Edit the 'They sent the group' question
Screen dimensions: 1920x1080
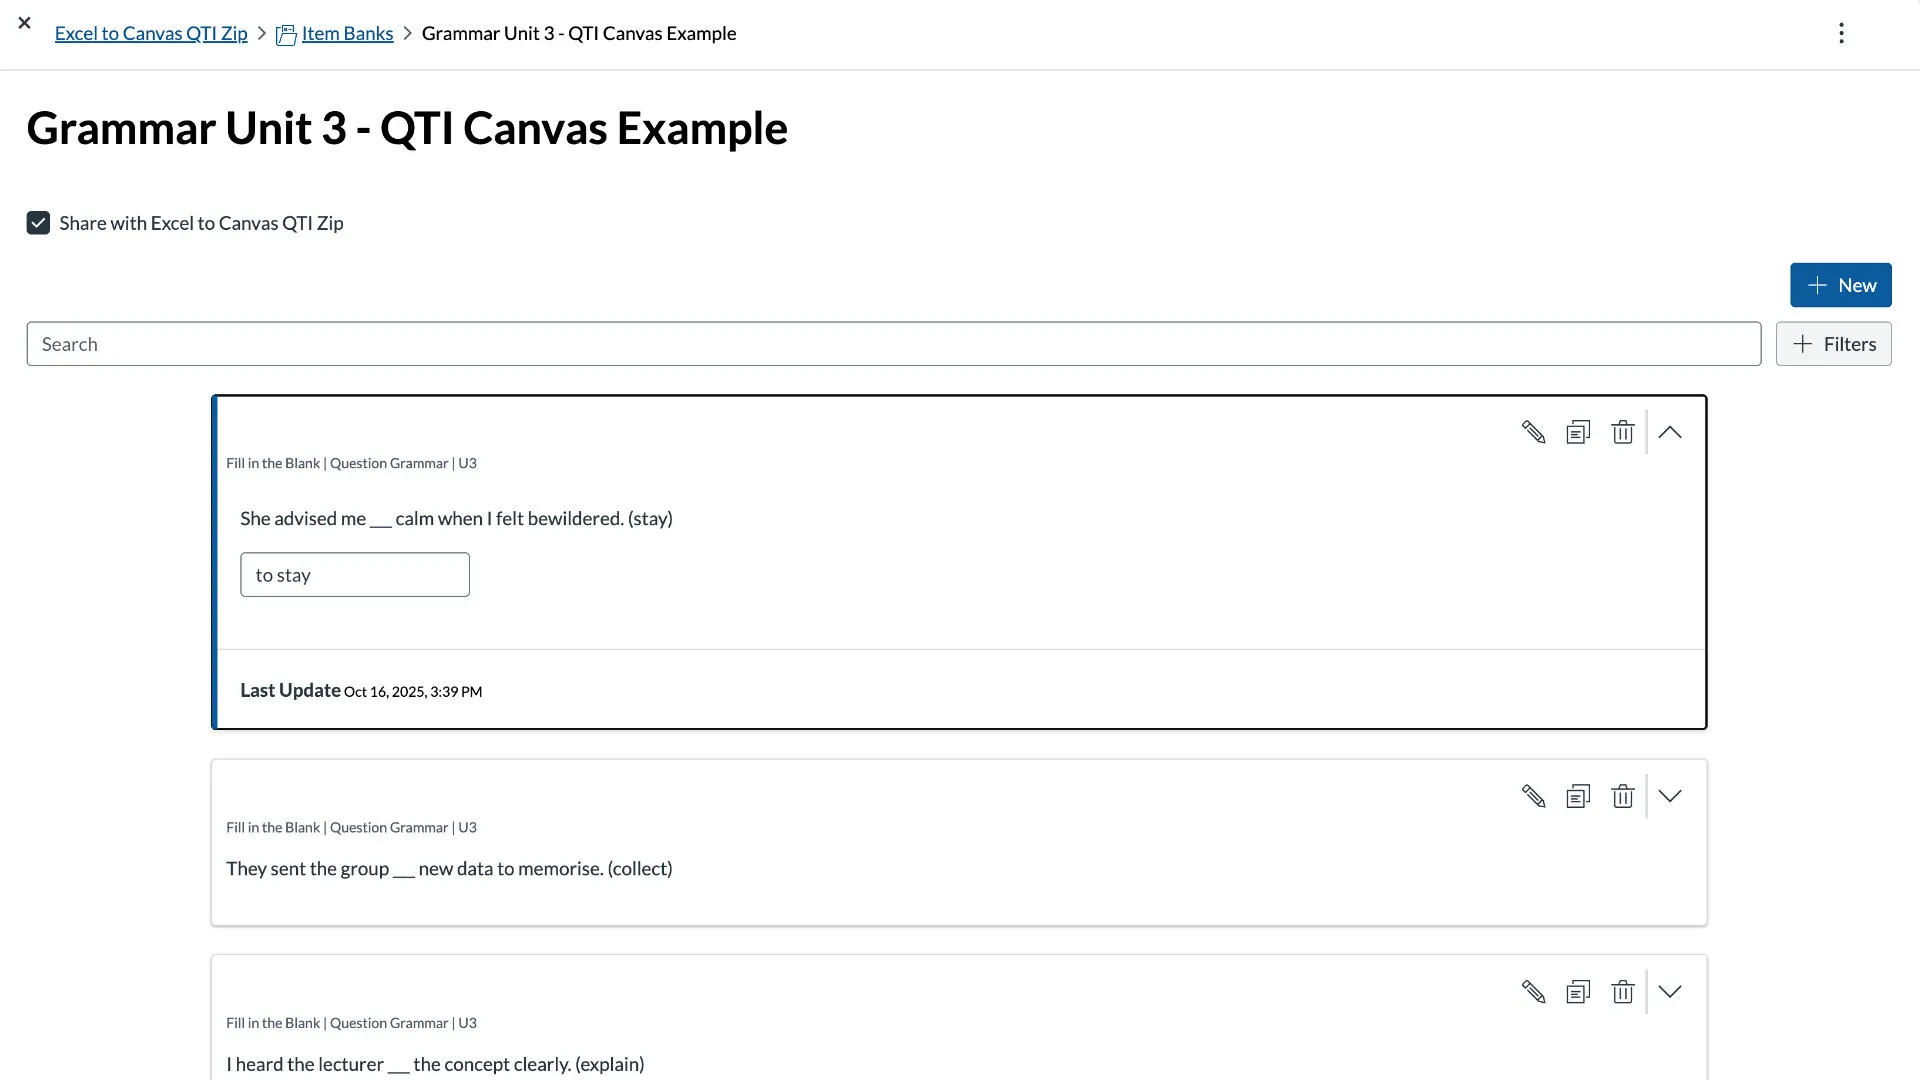pos(1534,796)
